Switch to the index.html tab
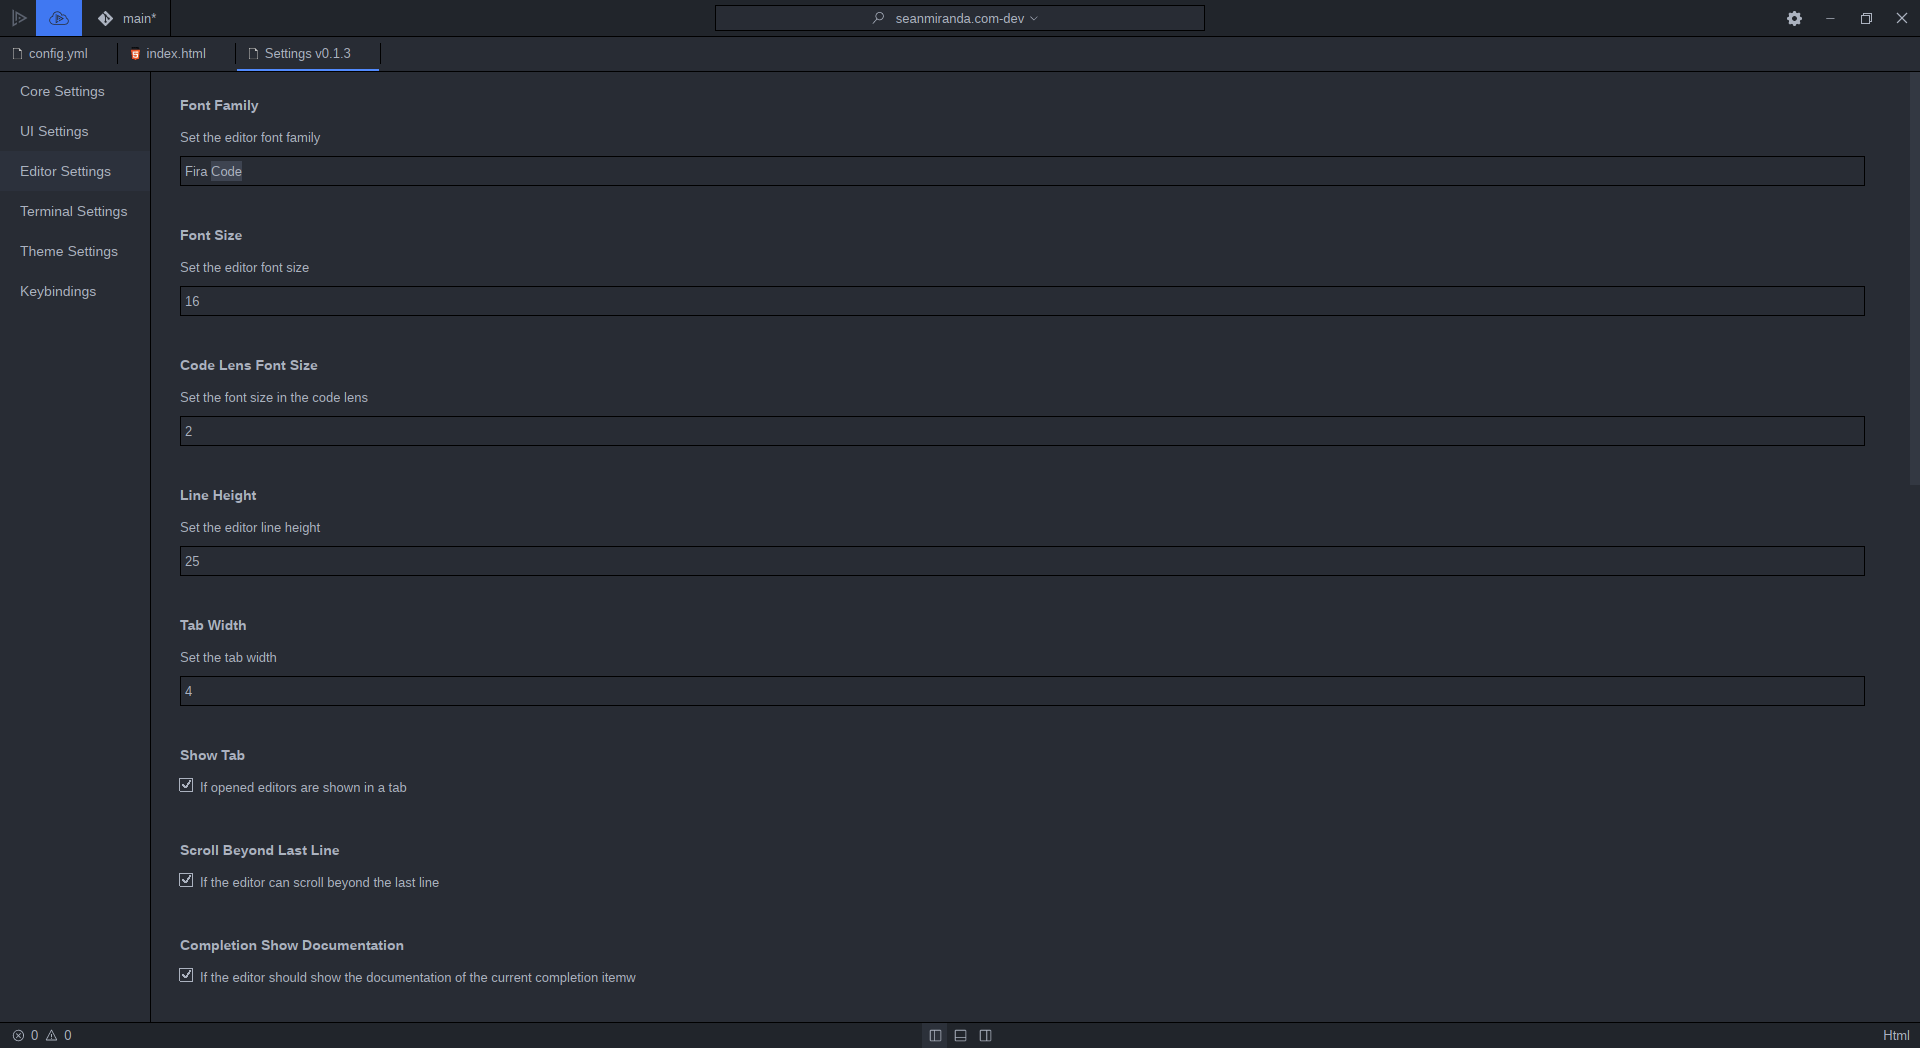 (x=175, y=53)
